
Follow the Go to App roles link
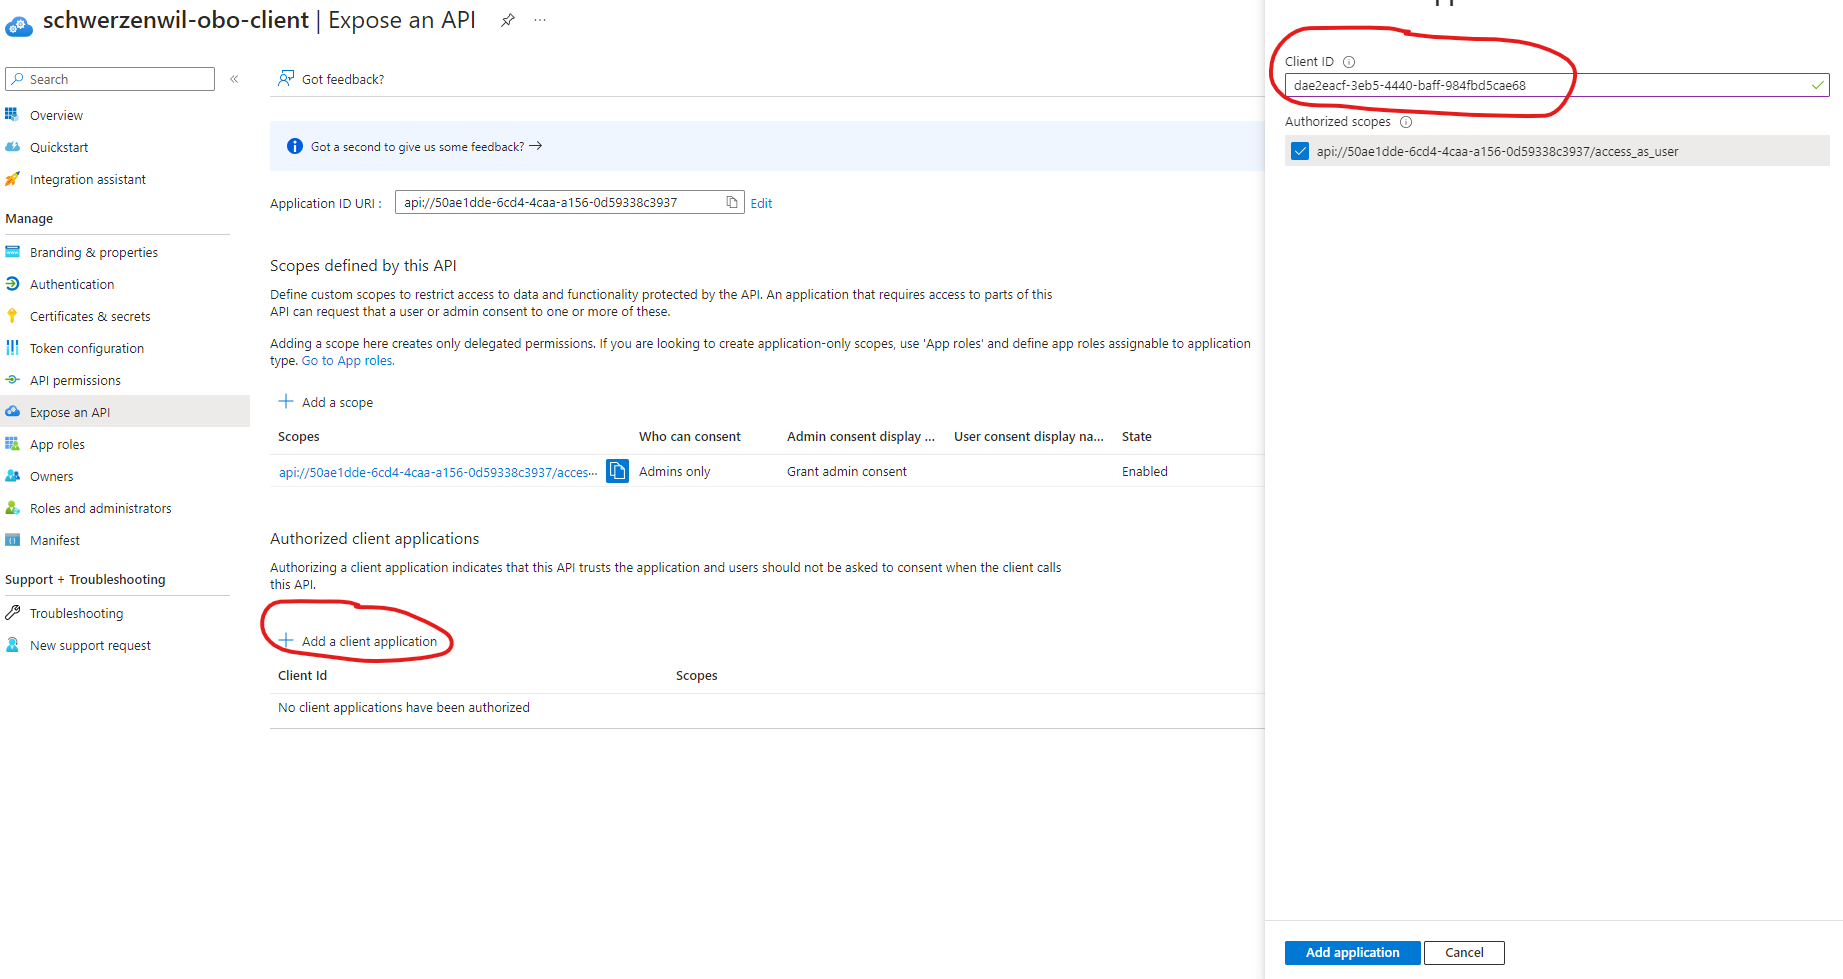tap(348, 361)
